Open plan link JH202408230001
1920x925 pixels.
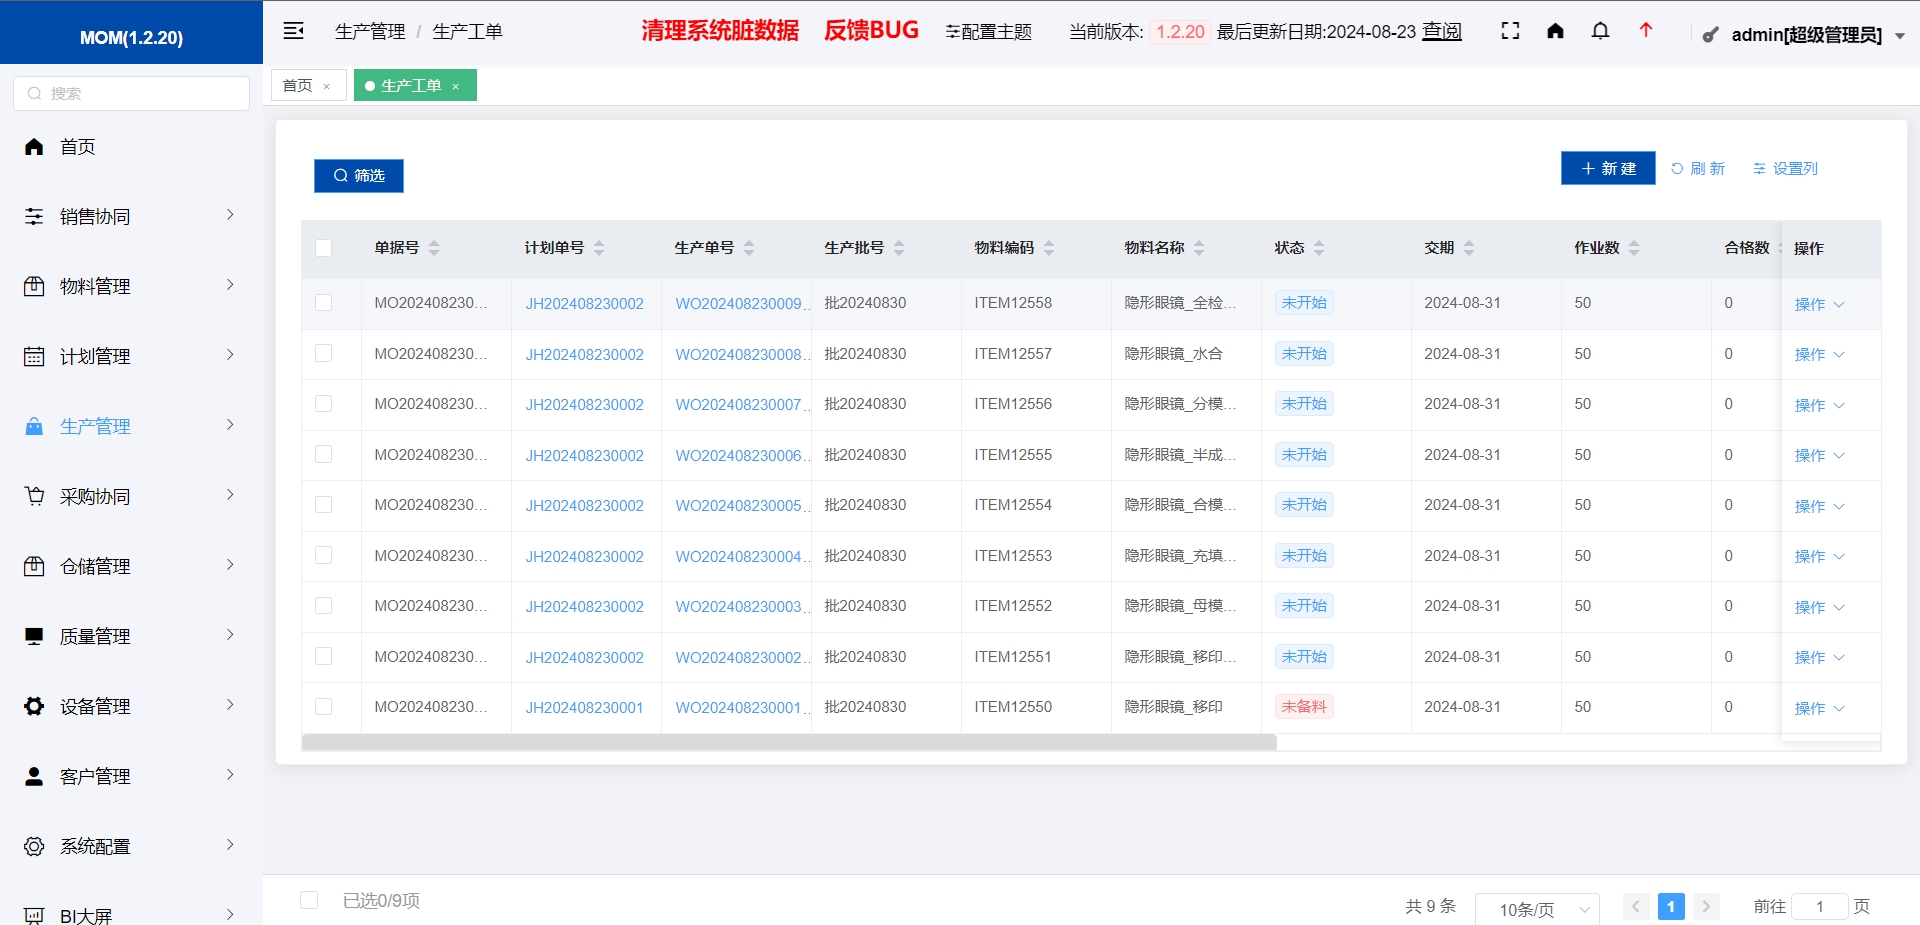pyautogui.click(x=585, y=708)
